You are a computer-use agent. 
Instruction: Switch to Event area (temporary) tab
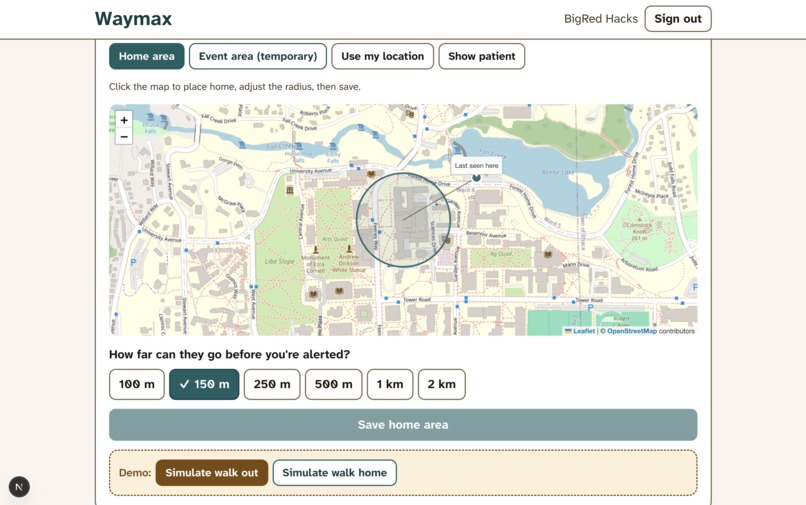[x=258, y=56]
